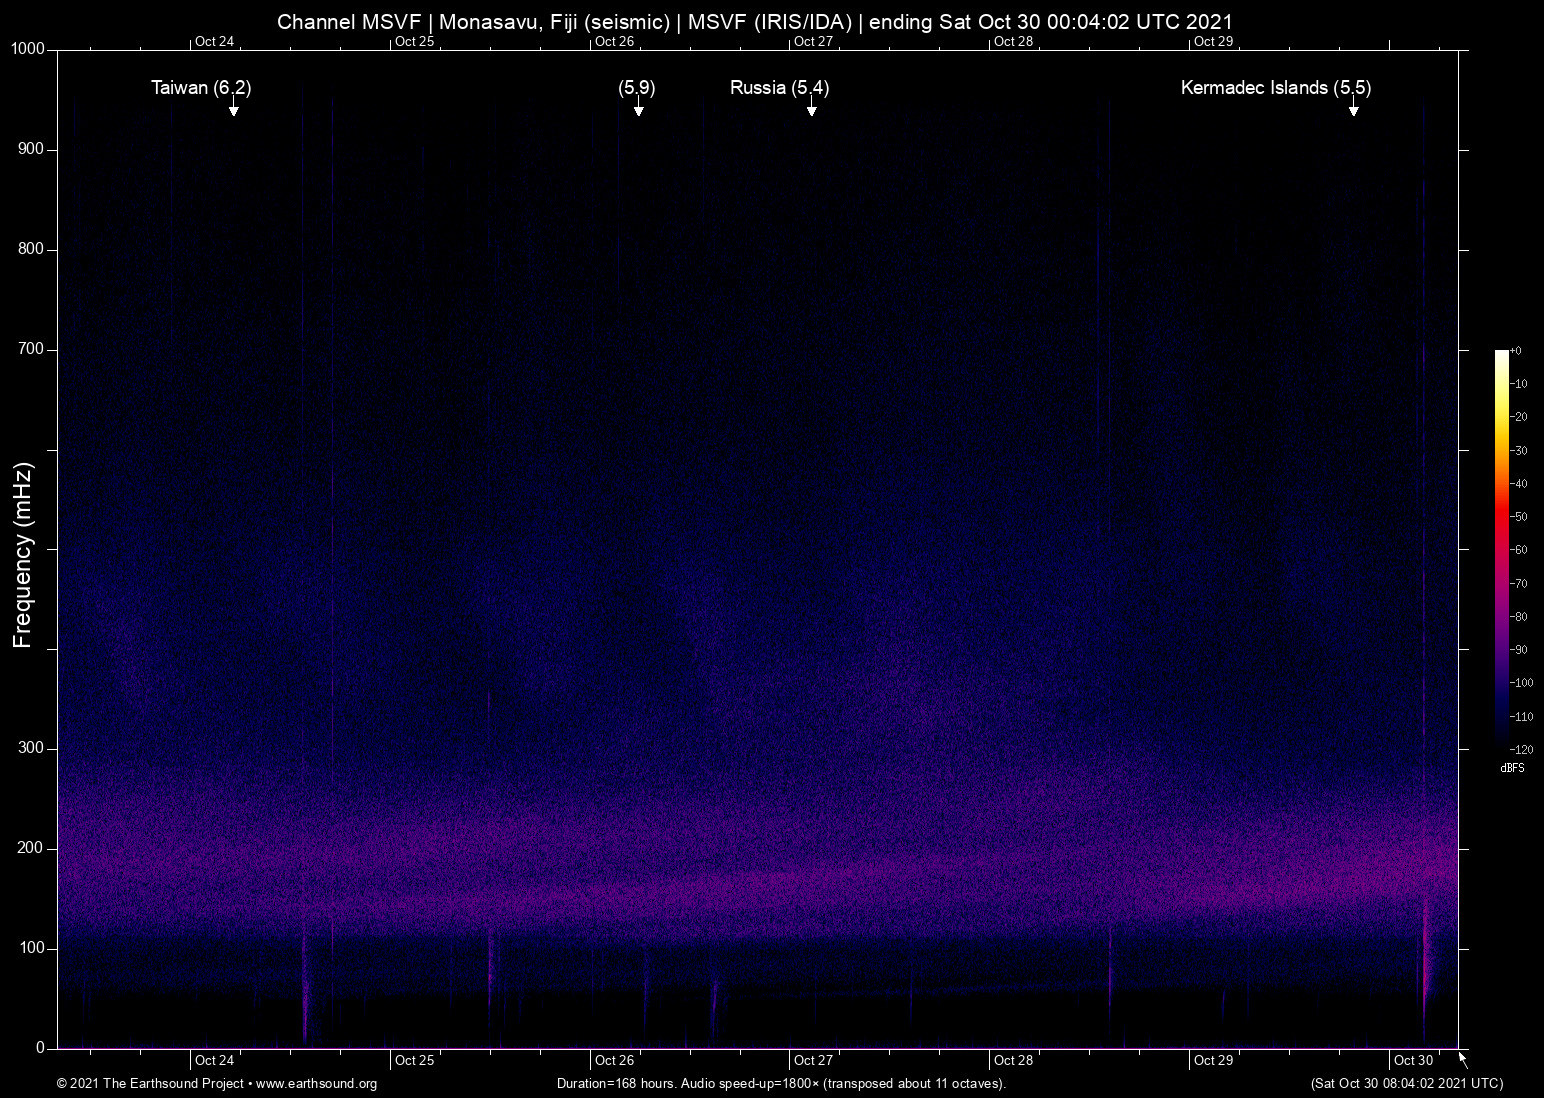The image size is (1544, 1098).
Task: Click the Kermadec Islands (5.5) arrow marker
Action: (x=1353, y=107)
